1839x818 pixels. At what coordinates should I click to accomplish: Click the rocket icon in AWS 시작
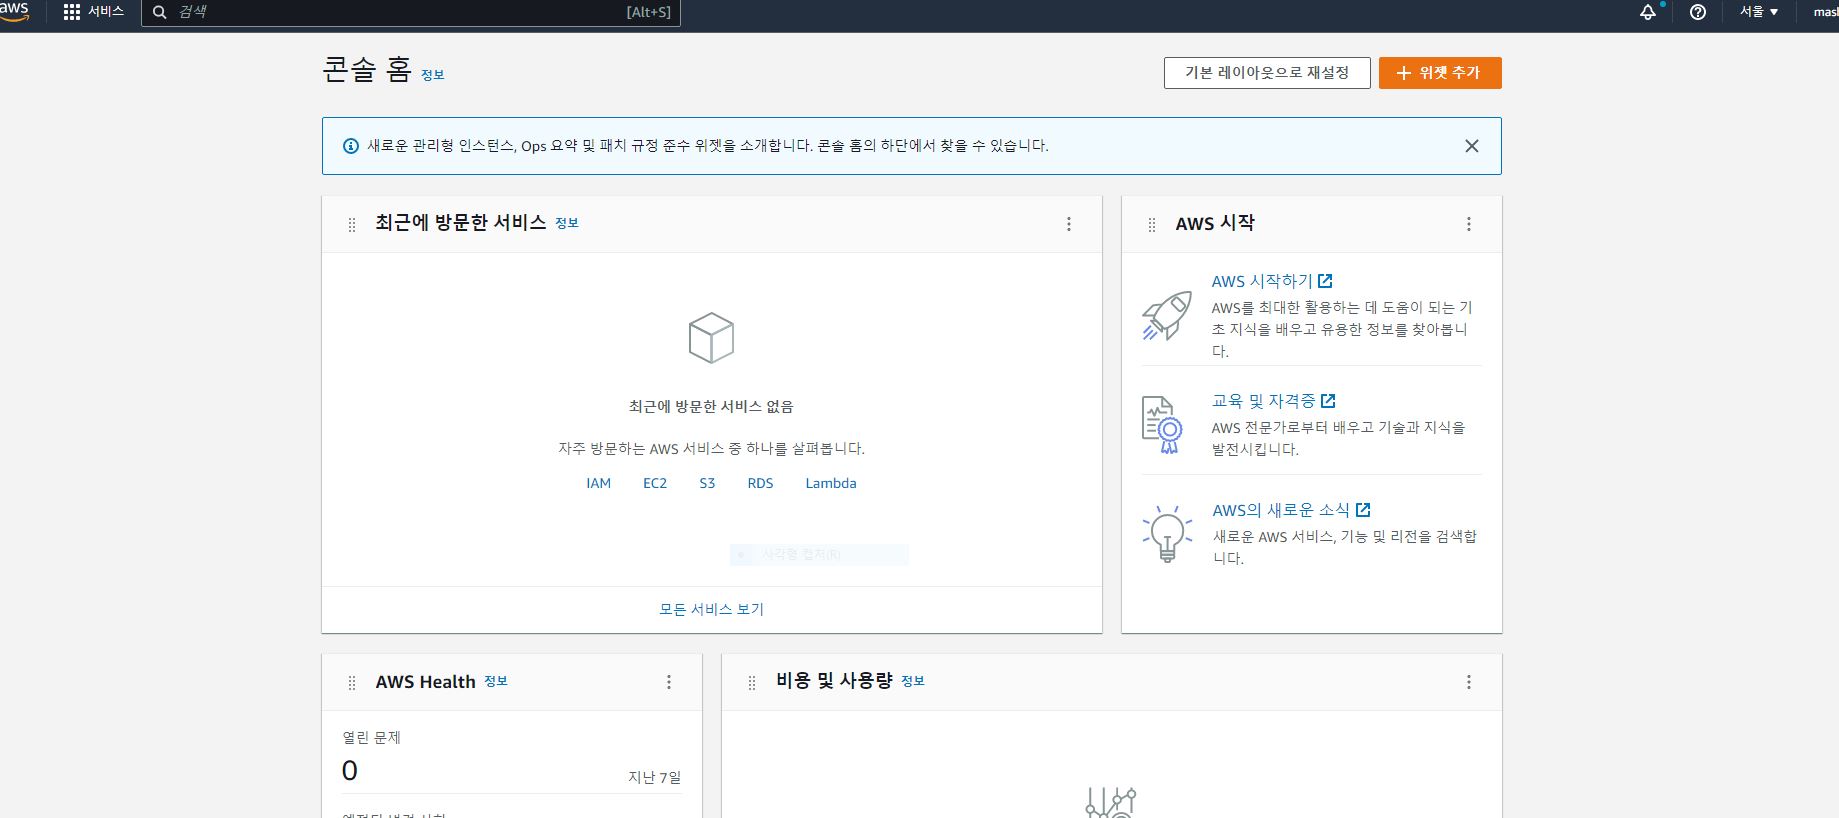[x=1167, y=316]
